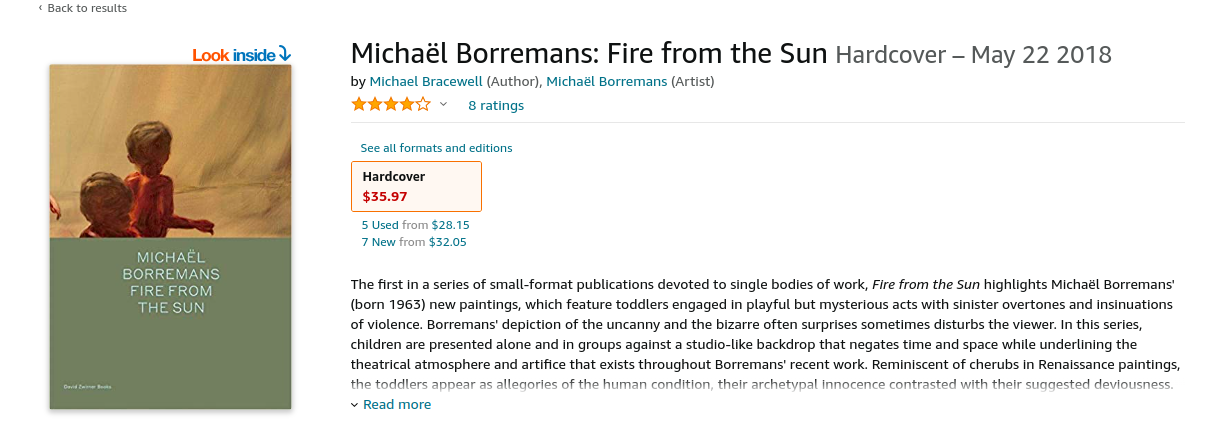Expand the star rating breakdown chevron
1210x424 pixels.
(443, 105)
